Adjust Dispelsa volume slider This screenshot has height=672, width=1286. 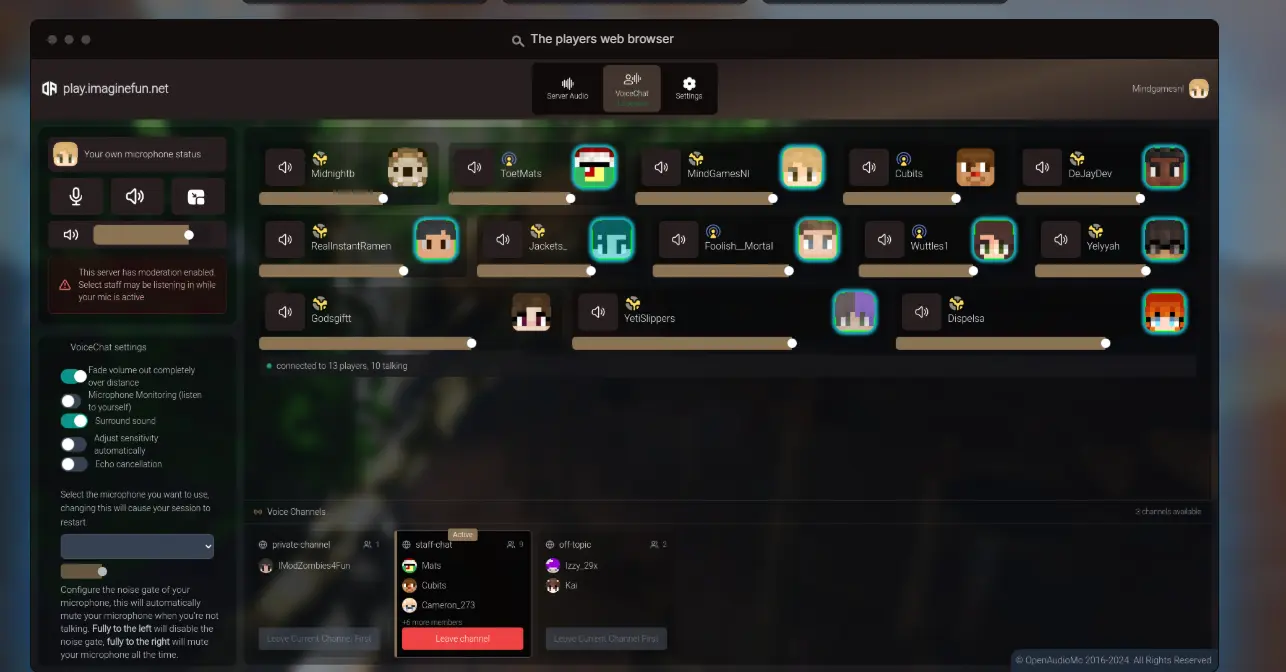(x=1003, y=343)
